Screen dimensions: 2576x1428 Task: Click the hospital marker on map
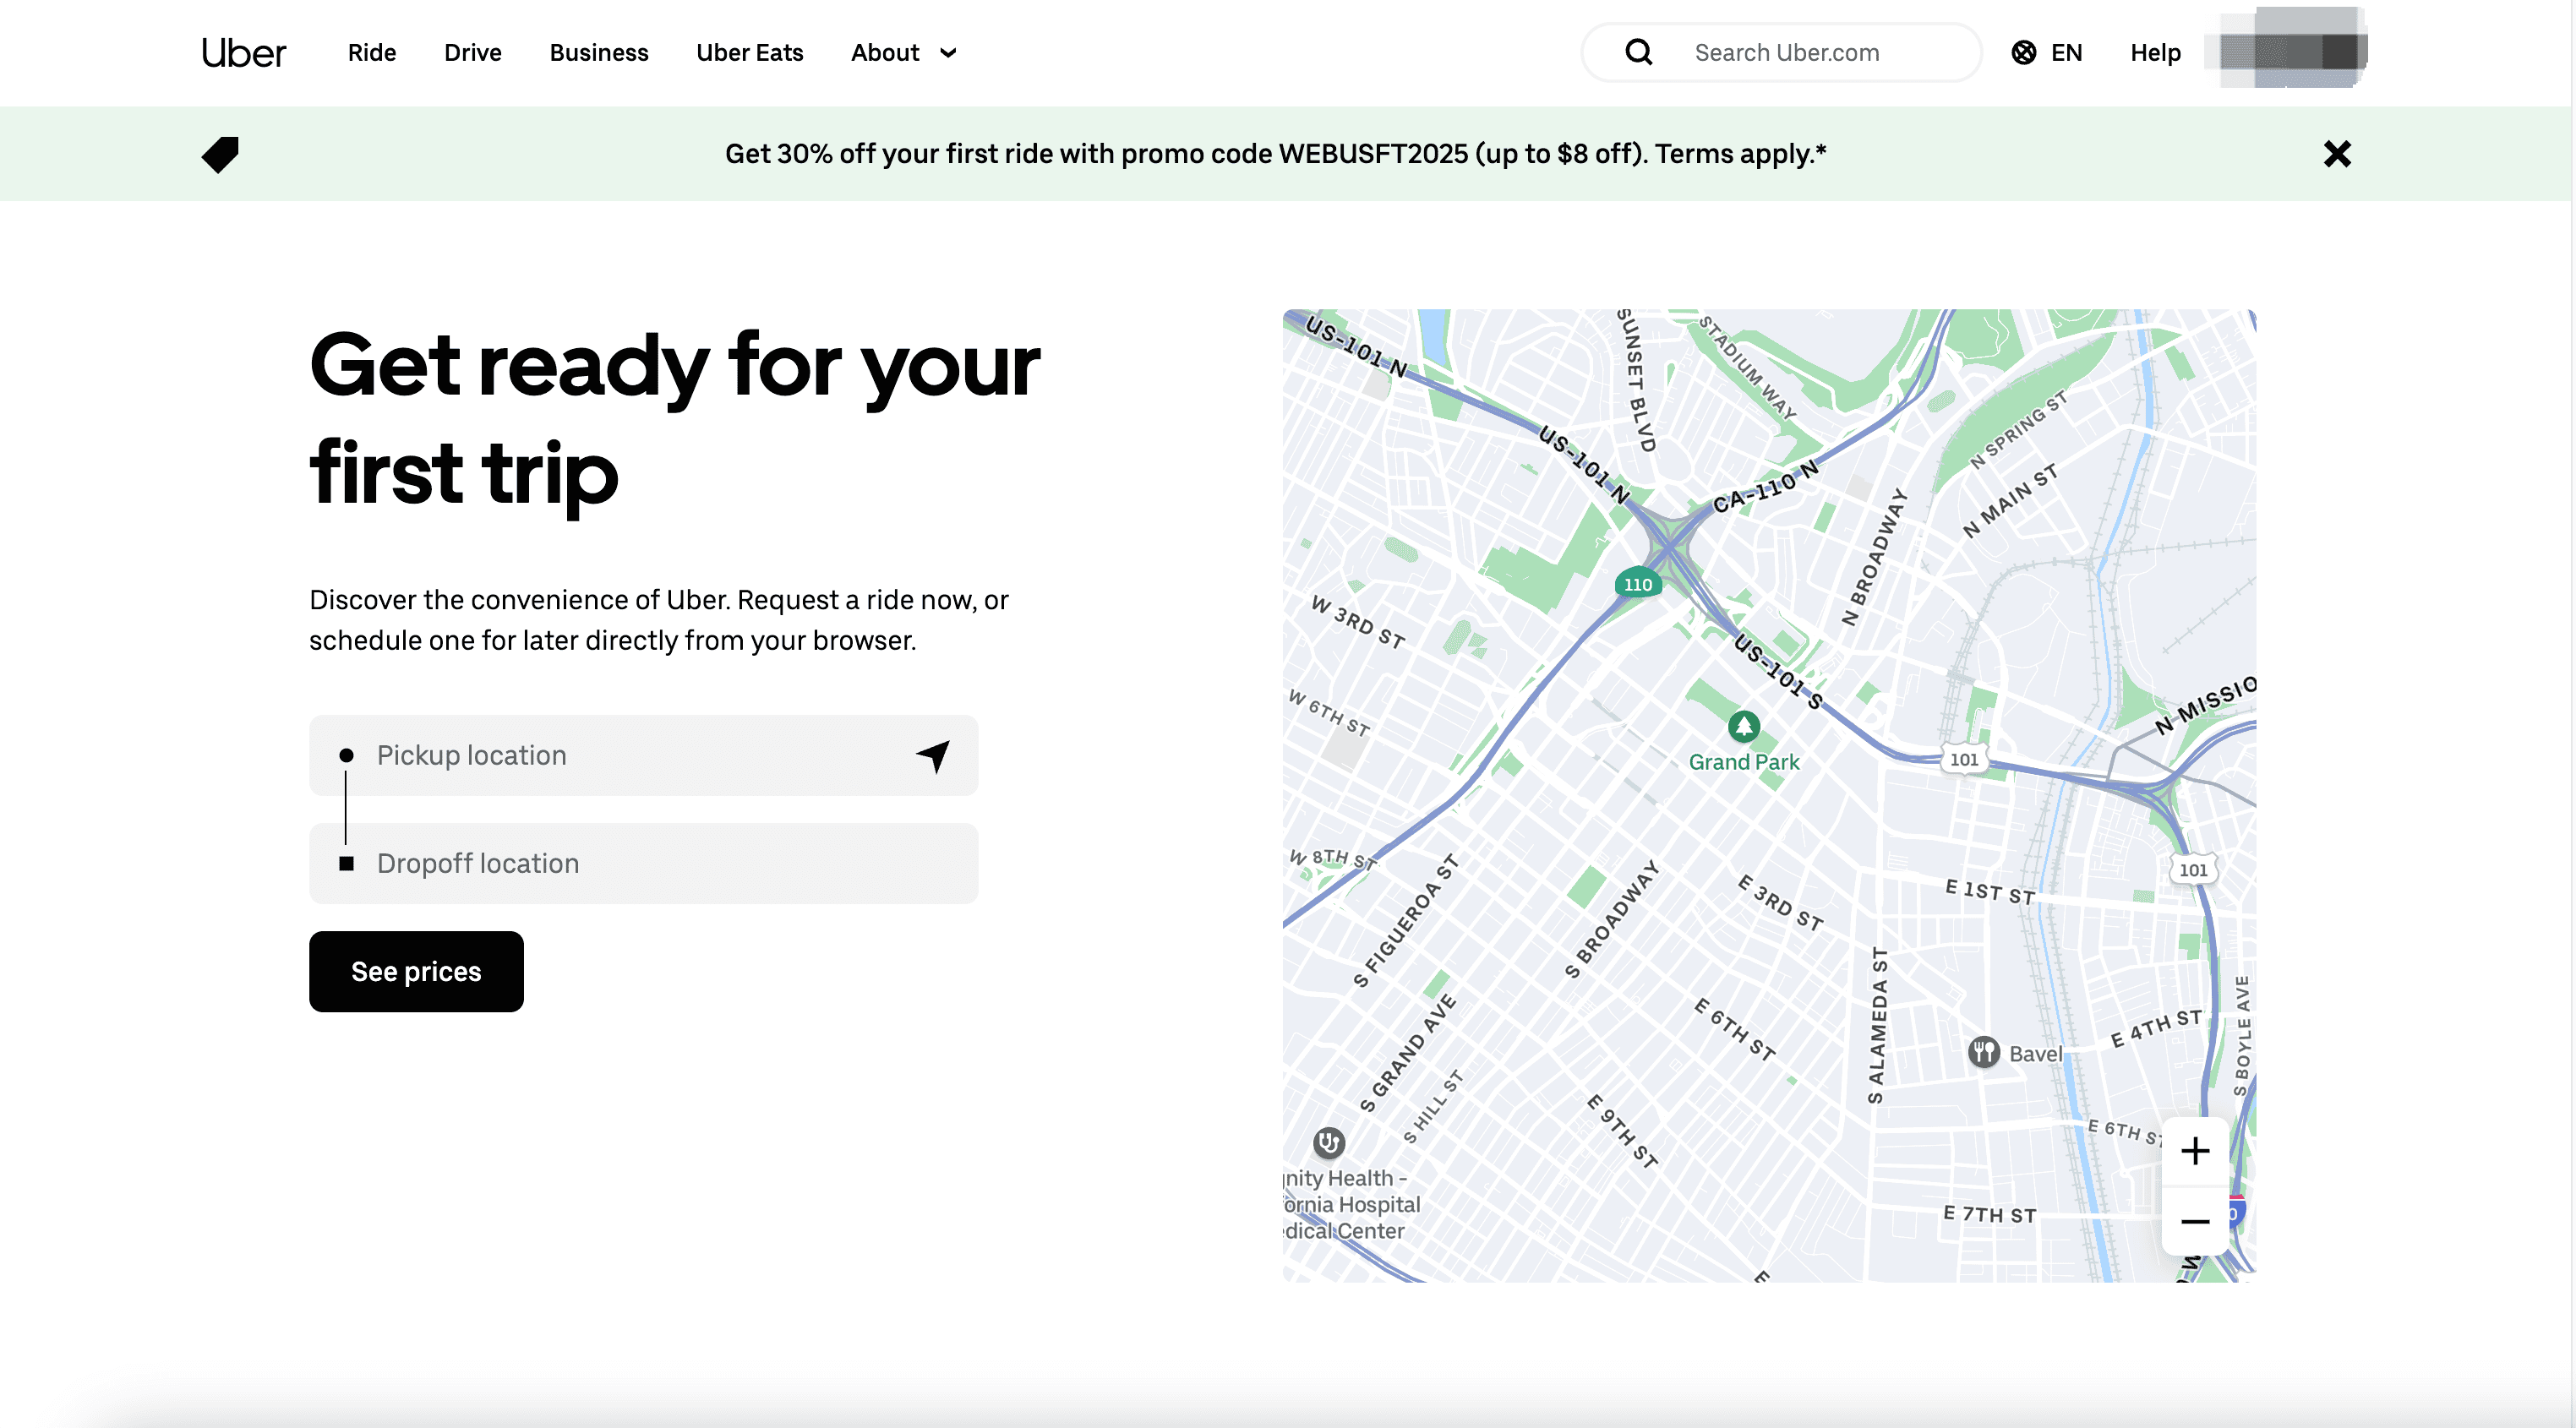click(x=1328, y=1142)
